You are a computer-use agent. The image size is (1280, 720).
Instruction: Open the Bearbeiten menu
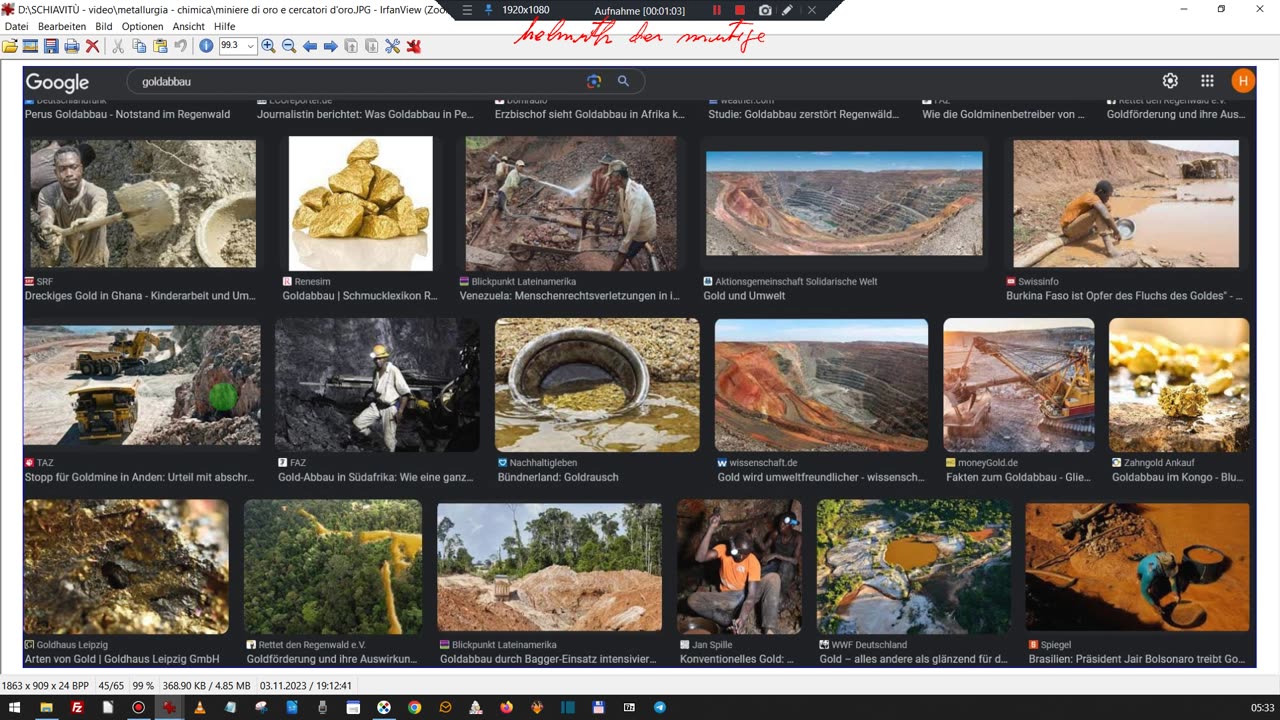(x=62, y=26)
